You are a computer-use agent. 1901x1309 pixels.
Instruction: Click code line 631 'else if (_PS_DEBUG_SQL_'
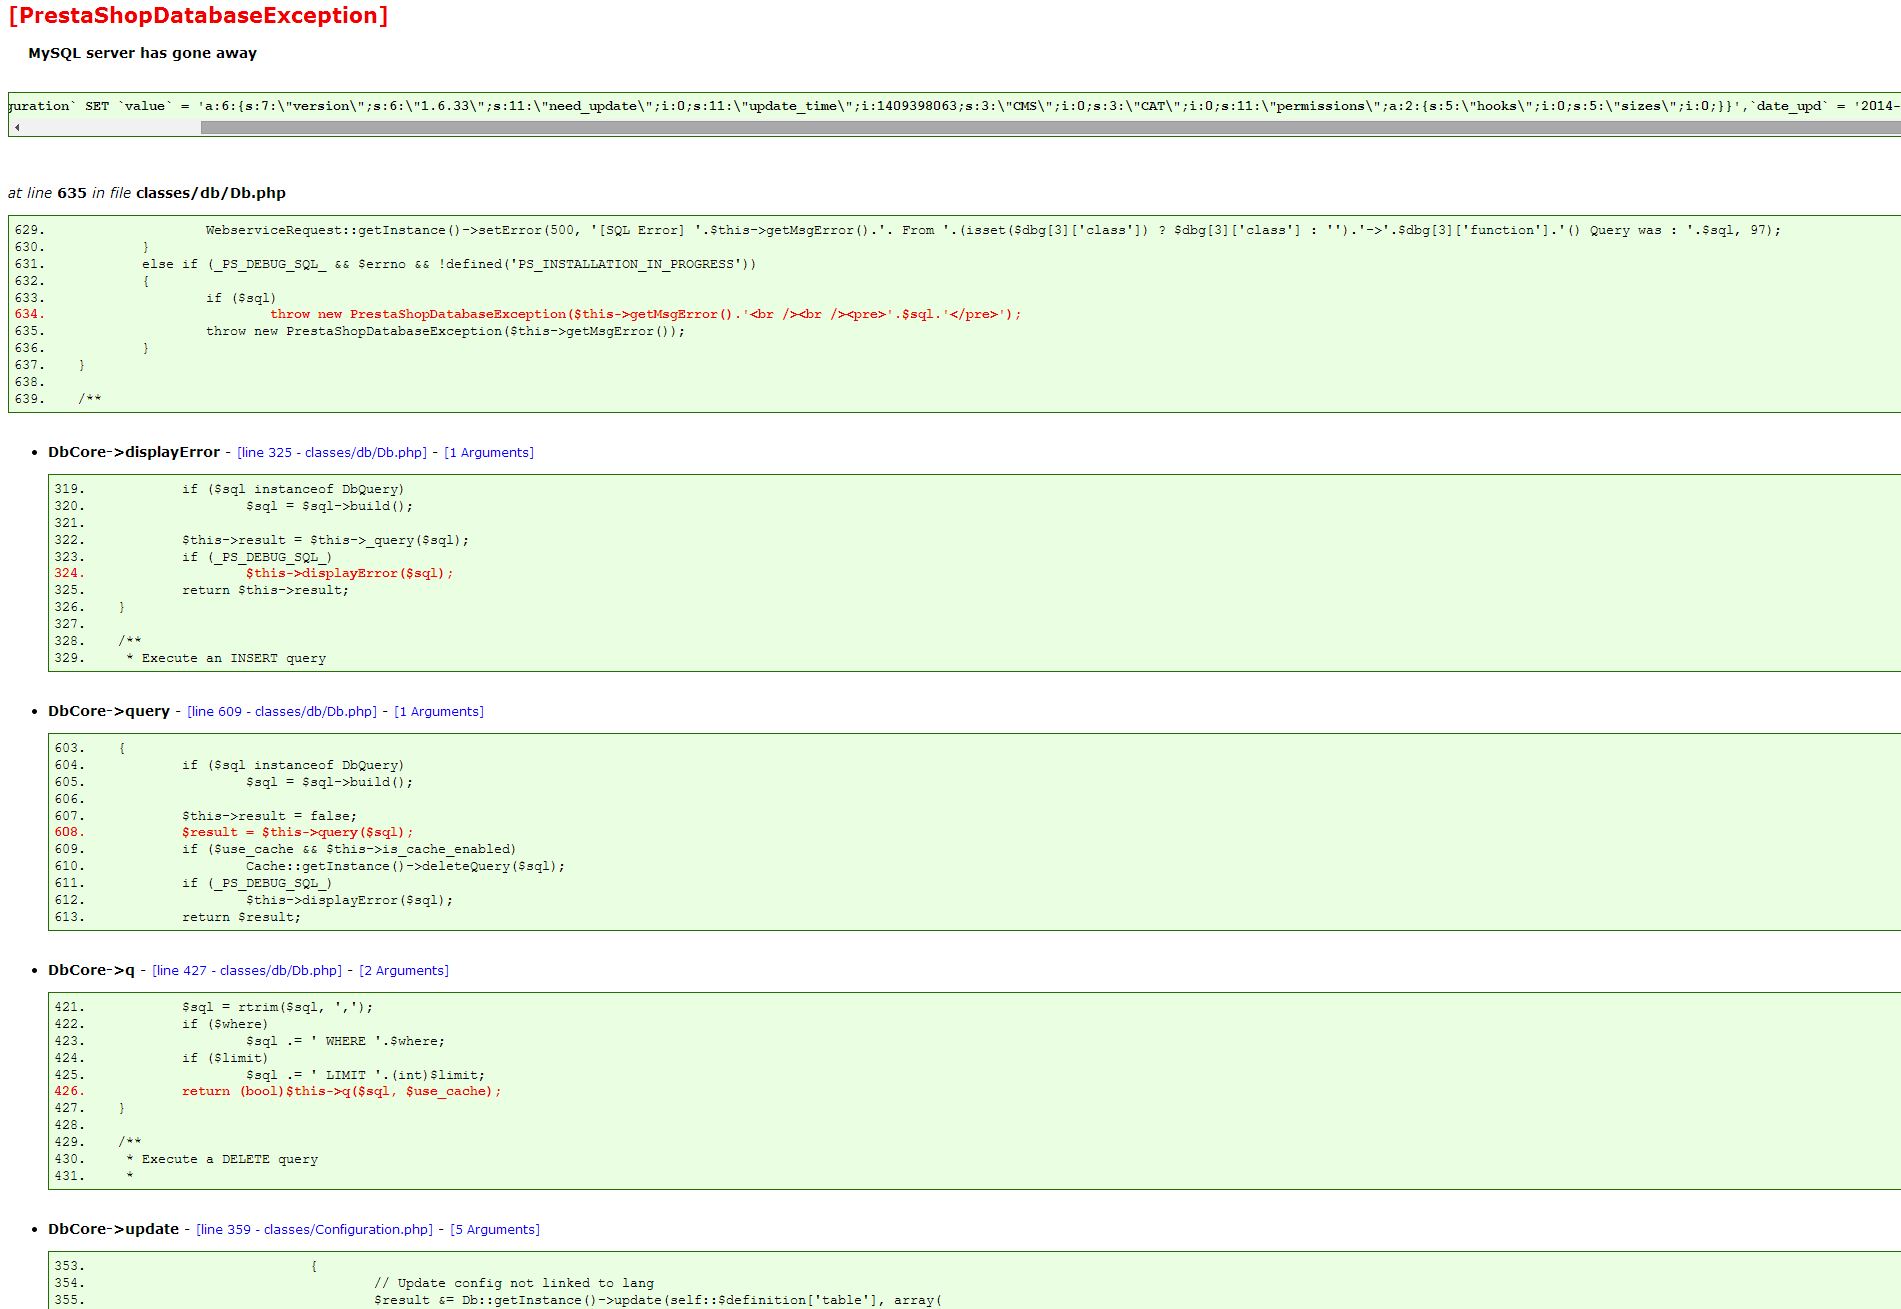[449, 264]
